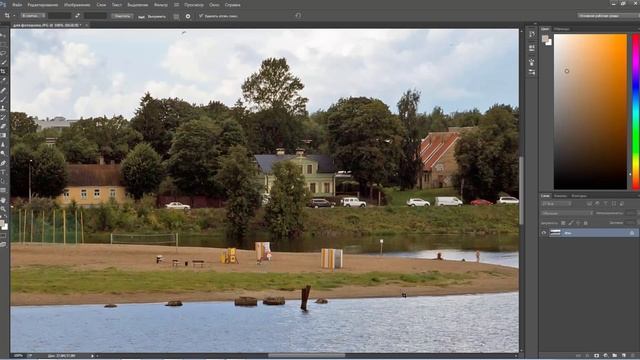Toggle Quick Mask mode
Image resolution: width=640 pixels, height=360 pixels.
pos(3,236)
